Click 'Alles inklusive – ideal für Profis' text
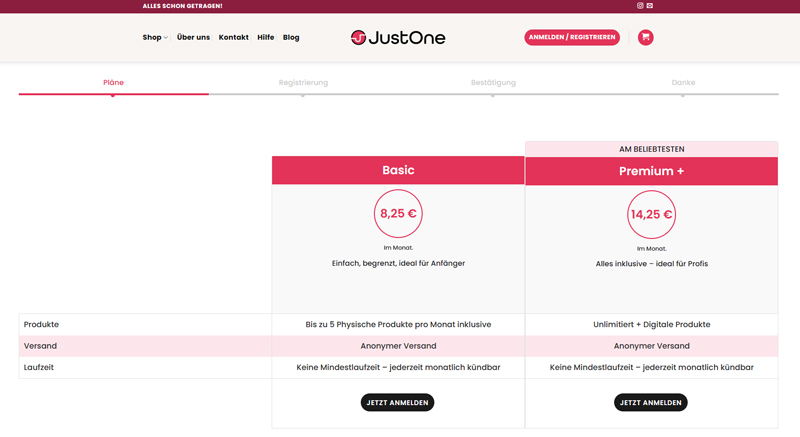This screenshot has width=800, height=437. tap(652, 264)
